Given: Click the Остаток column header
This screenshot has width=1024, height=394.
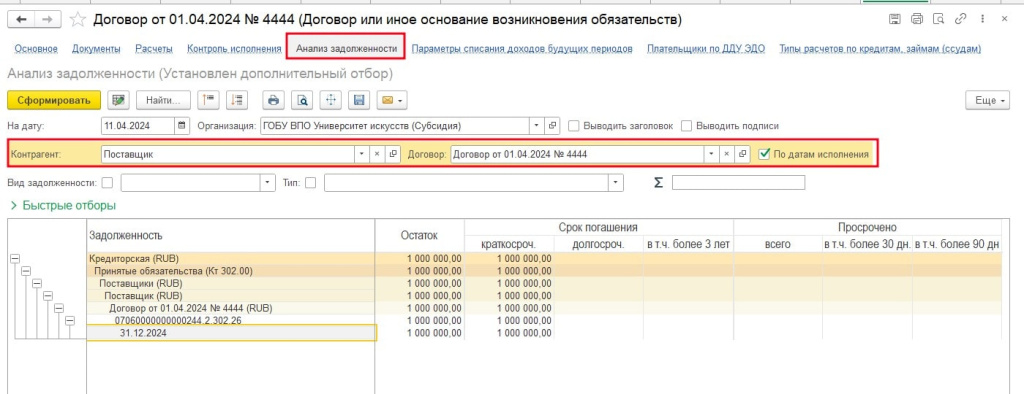Looking at the screenshot, I should 419,235.
